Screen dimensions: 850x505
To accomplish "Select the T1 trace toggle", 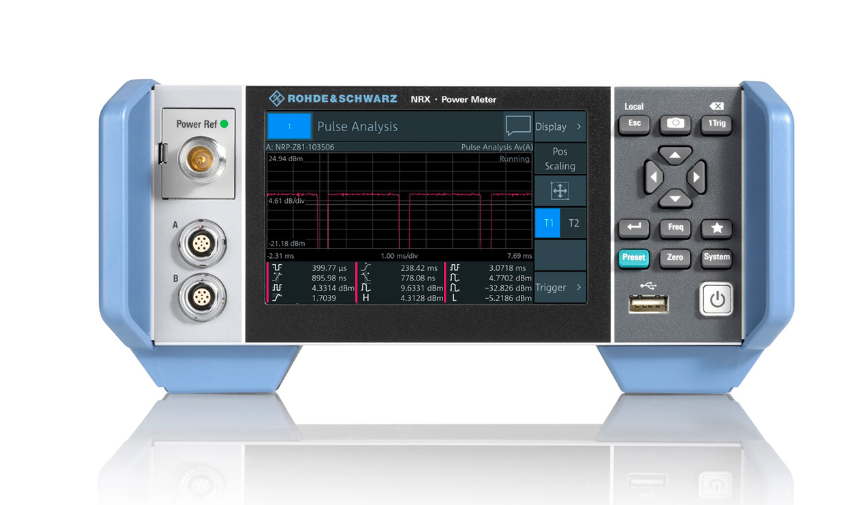I will [548, 223].
